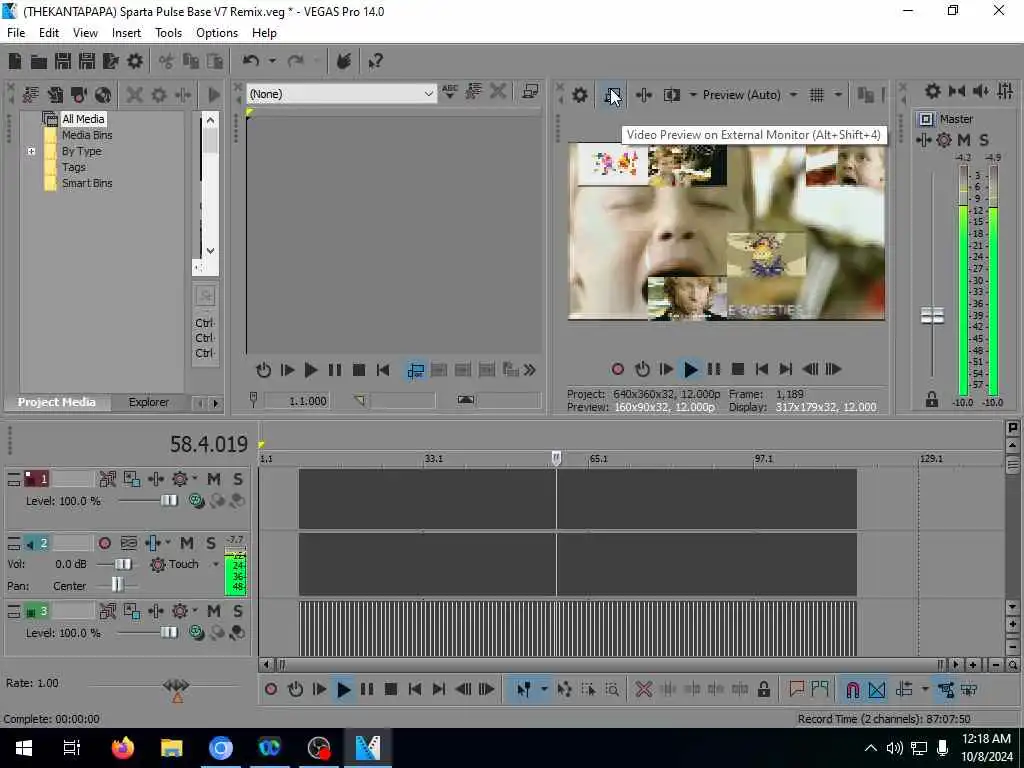The image size is (1024, 768).
Task: Click the 58.4.019 timecode display
Action: pos(209,444)
